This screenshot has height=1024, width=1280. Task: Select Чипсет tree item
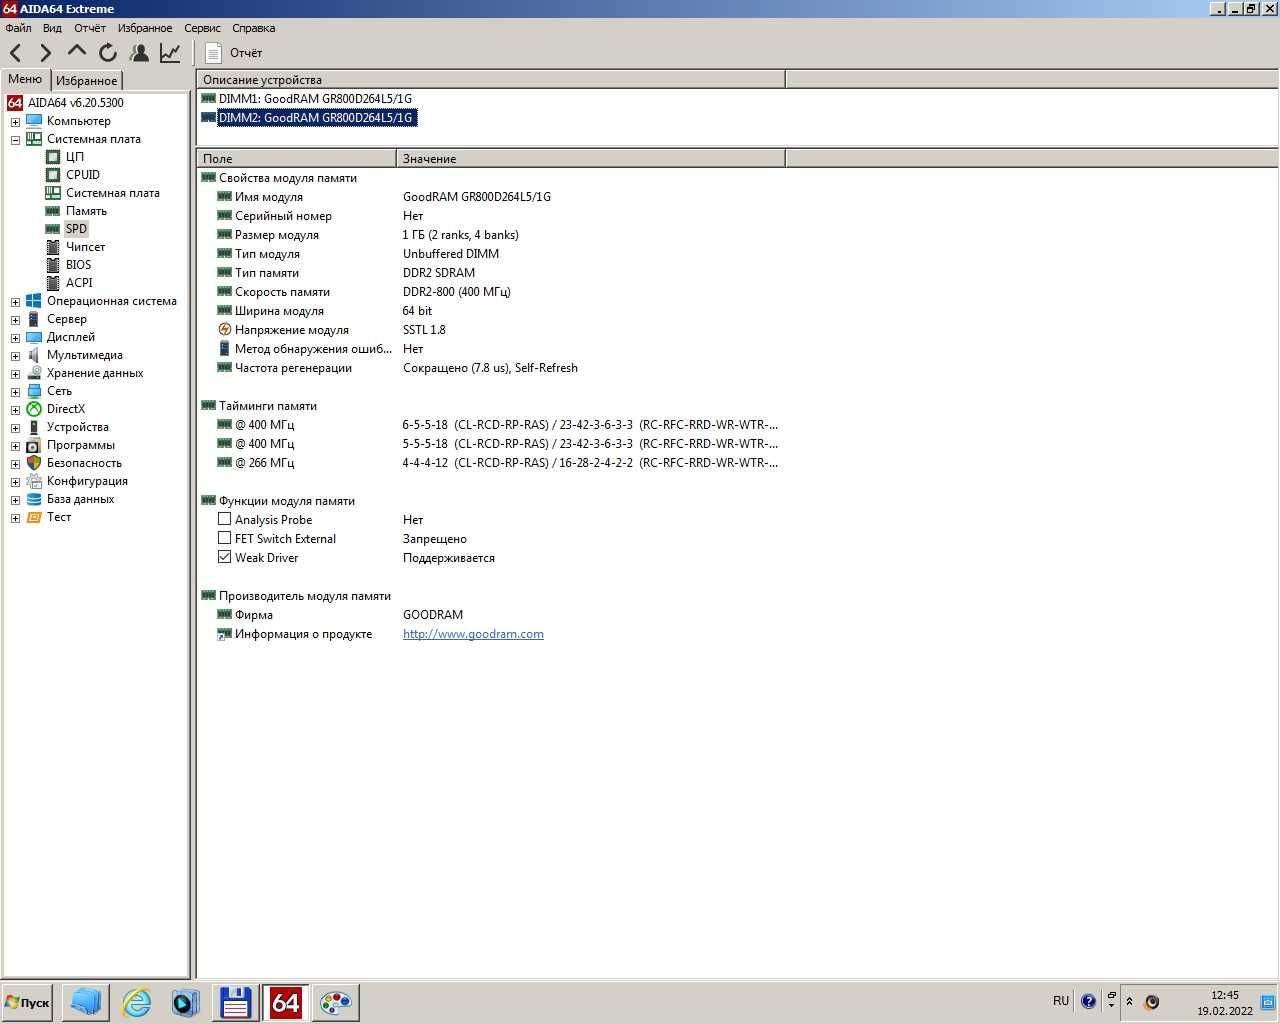85,247
